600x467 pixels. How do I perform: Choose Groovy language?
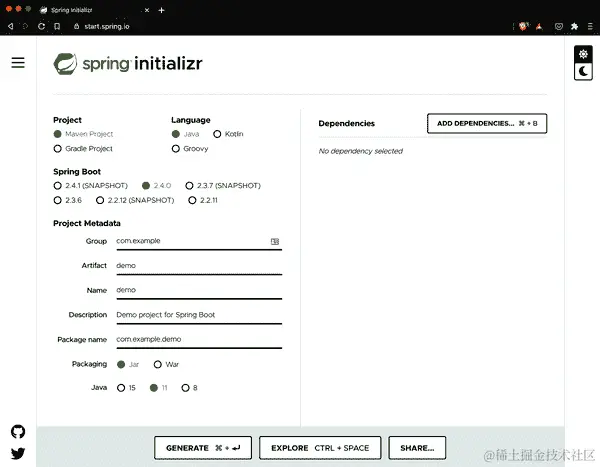coord(190,149)
